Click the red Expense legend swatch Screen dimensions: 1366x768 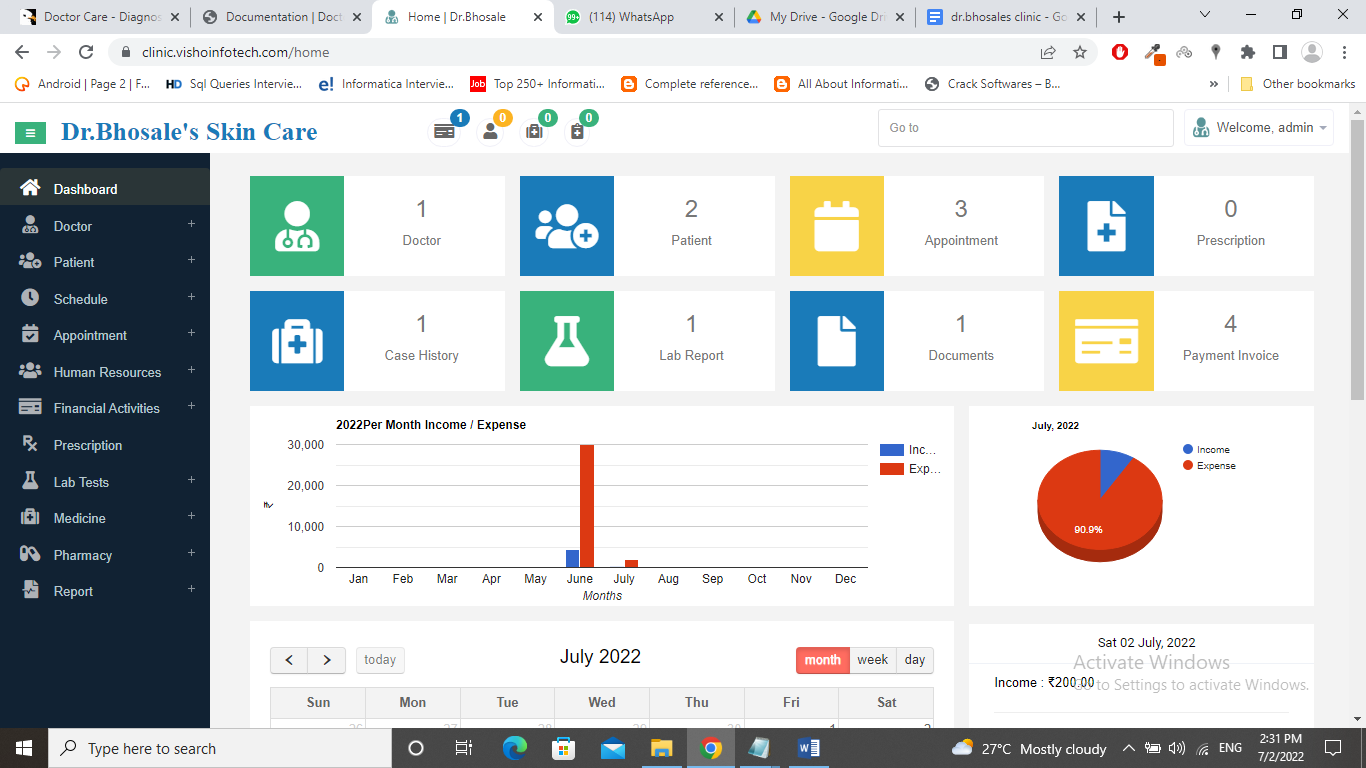(891, 469)
